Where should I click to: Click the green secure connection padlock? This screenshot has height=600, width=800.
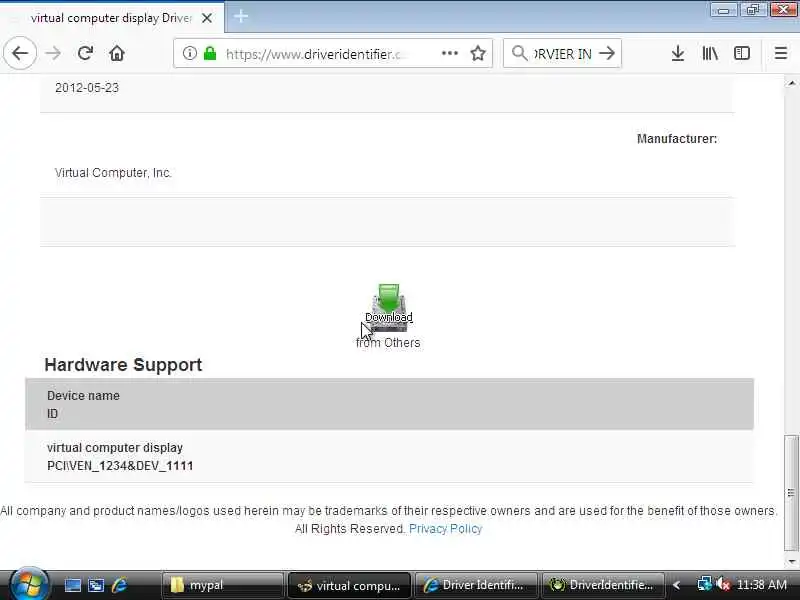coord(210,53)
